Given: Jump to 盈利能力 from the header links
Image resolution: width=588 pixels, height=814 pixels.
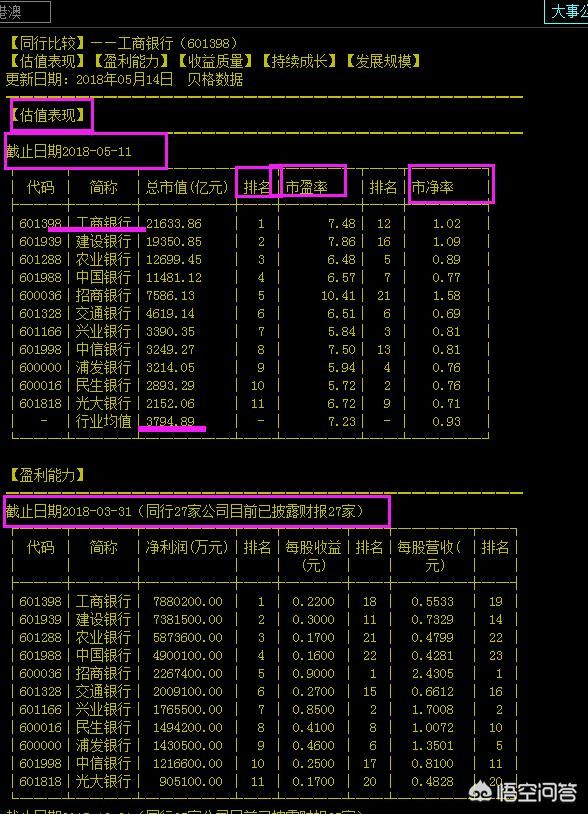Looking at the screenshot, I should click(131, 61).
